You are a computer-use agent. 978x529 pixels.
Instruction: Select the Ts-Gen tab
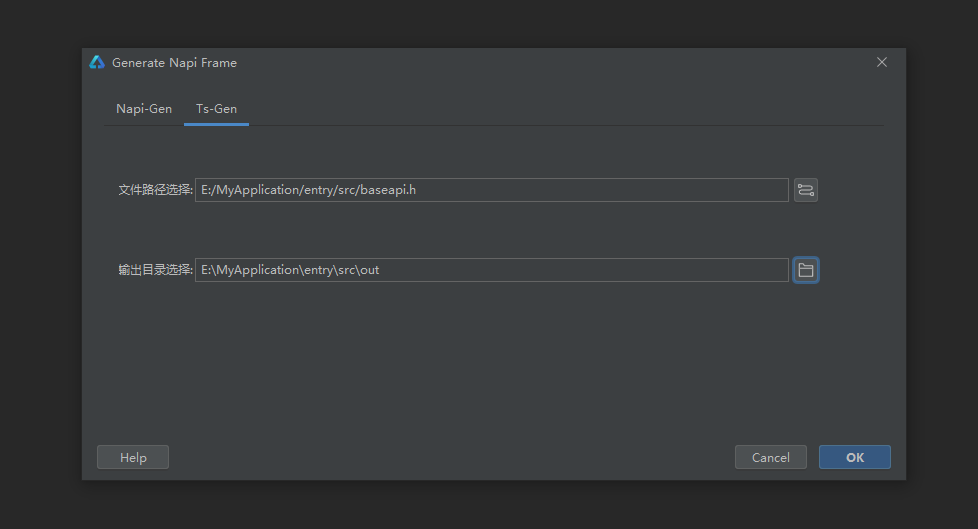pyautogui.click(x=216, y=109)
